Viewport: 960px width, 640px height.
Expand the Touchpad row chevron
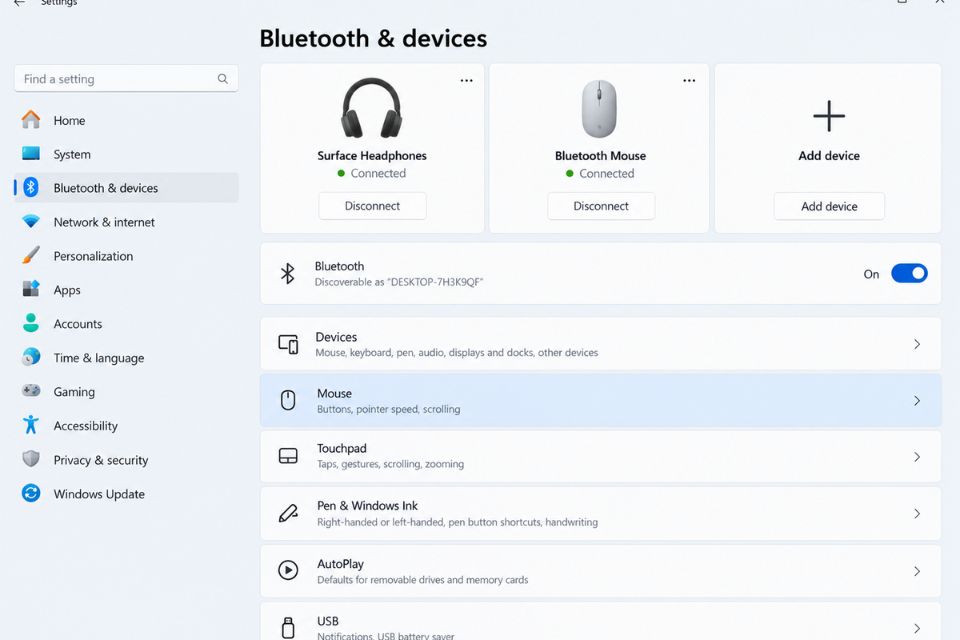click(917, 457)
